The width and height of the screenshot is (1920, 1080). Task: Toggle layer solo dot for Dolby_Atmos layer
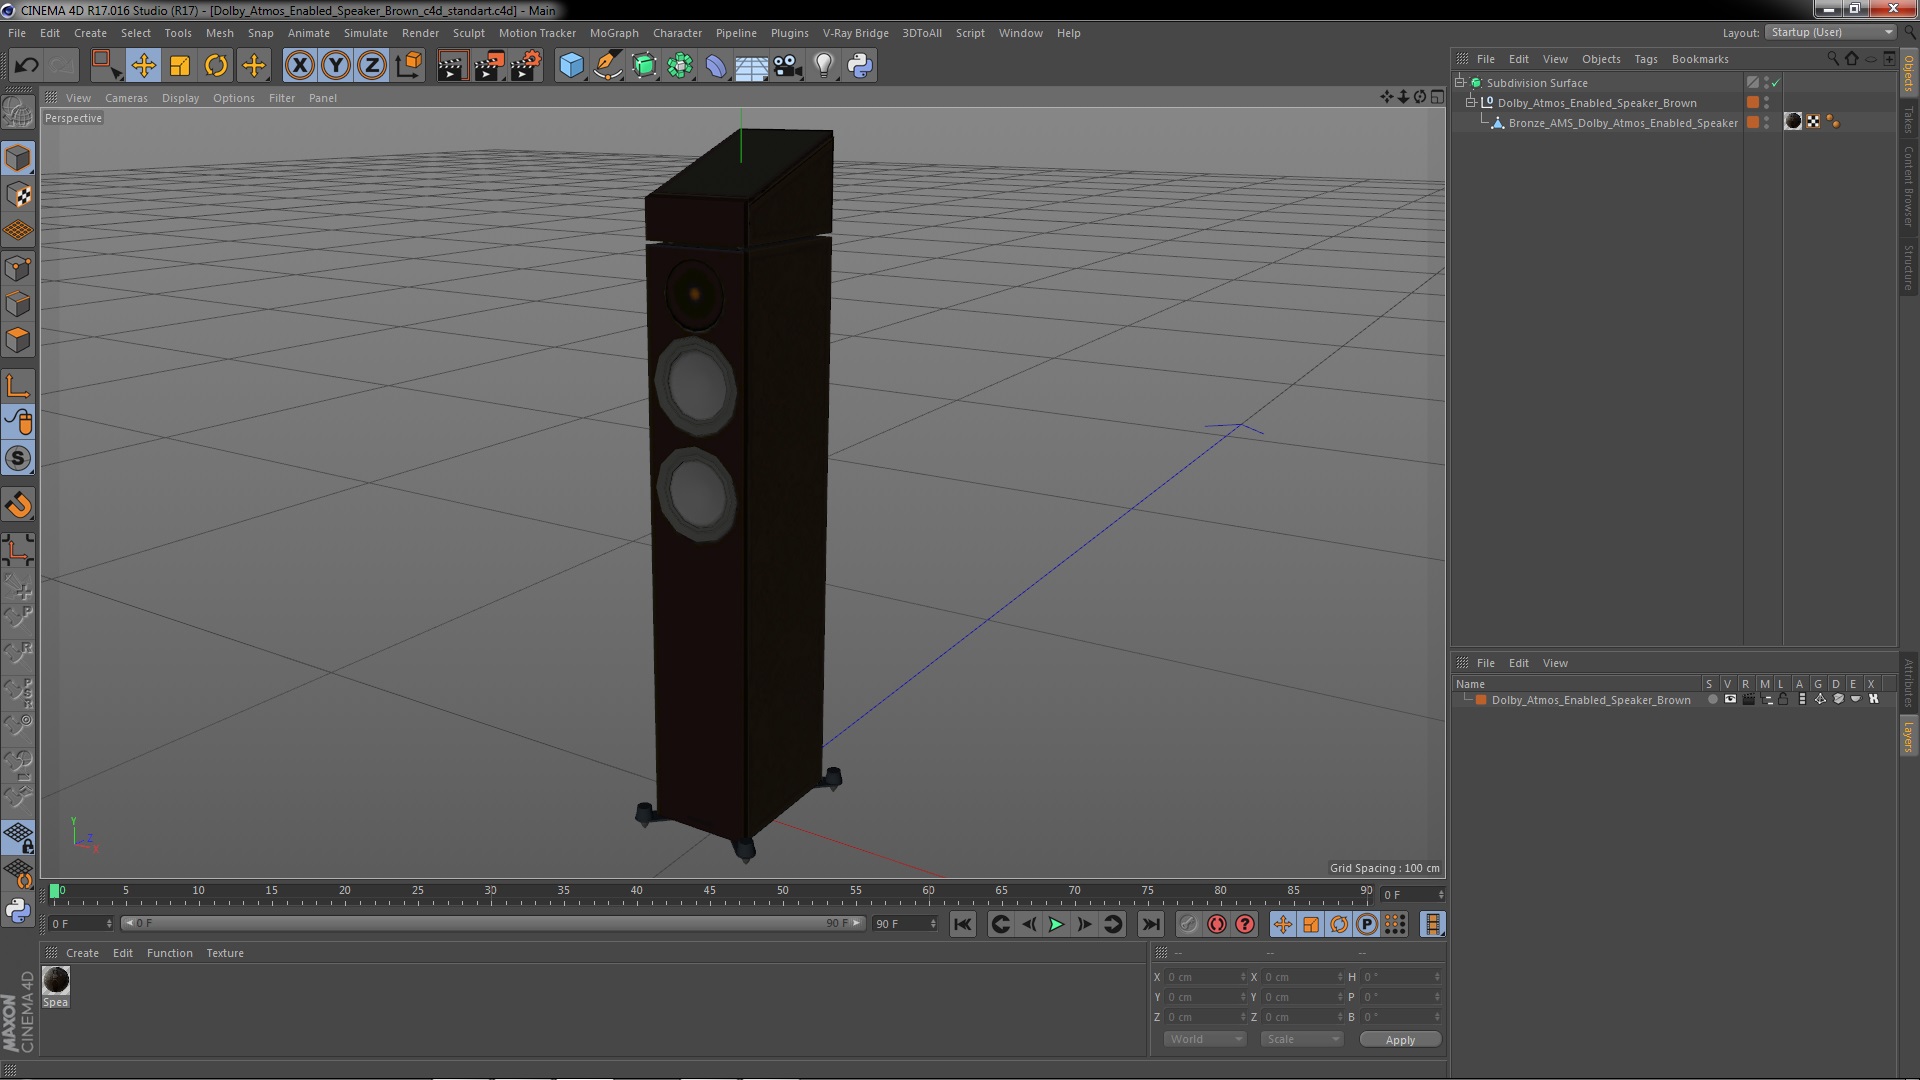pos(1712,700)
